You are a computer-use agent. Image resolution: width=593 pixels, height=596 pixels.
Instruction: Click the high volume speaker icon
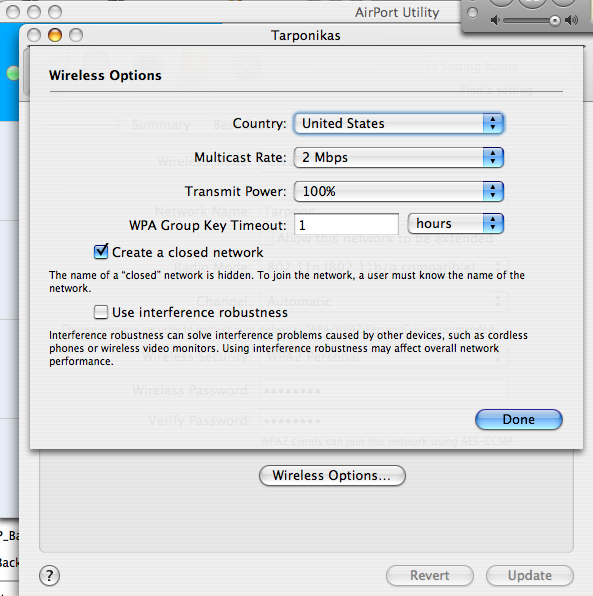571,20
